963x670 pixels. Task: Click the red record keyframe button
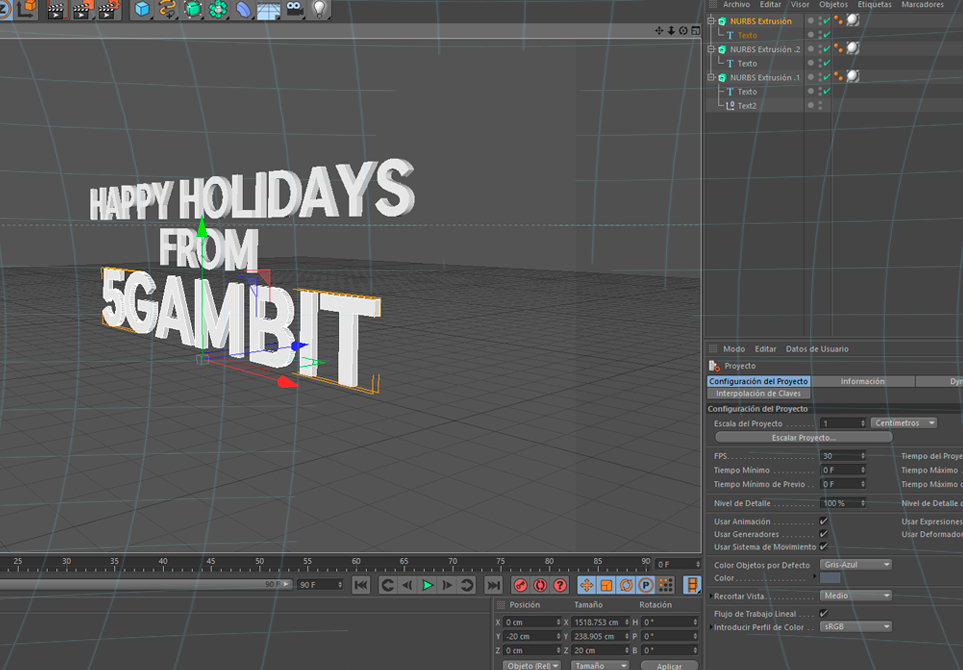[520, 585]
